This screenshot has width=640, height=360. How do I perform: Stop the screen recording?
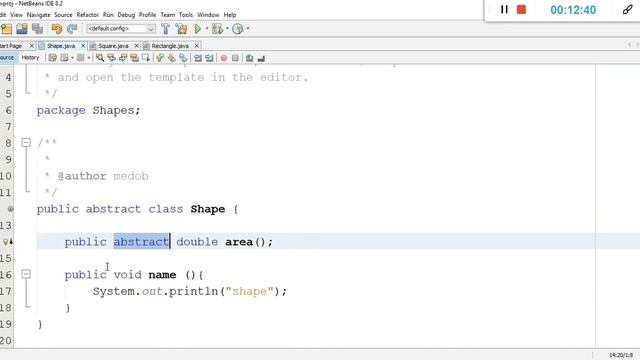coord(521,9)
